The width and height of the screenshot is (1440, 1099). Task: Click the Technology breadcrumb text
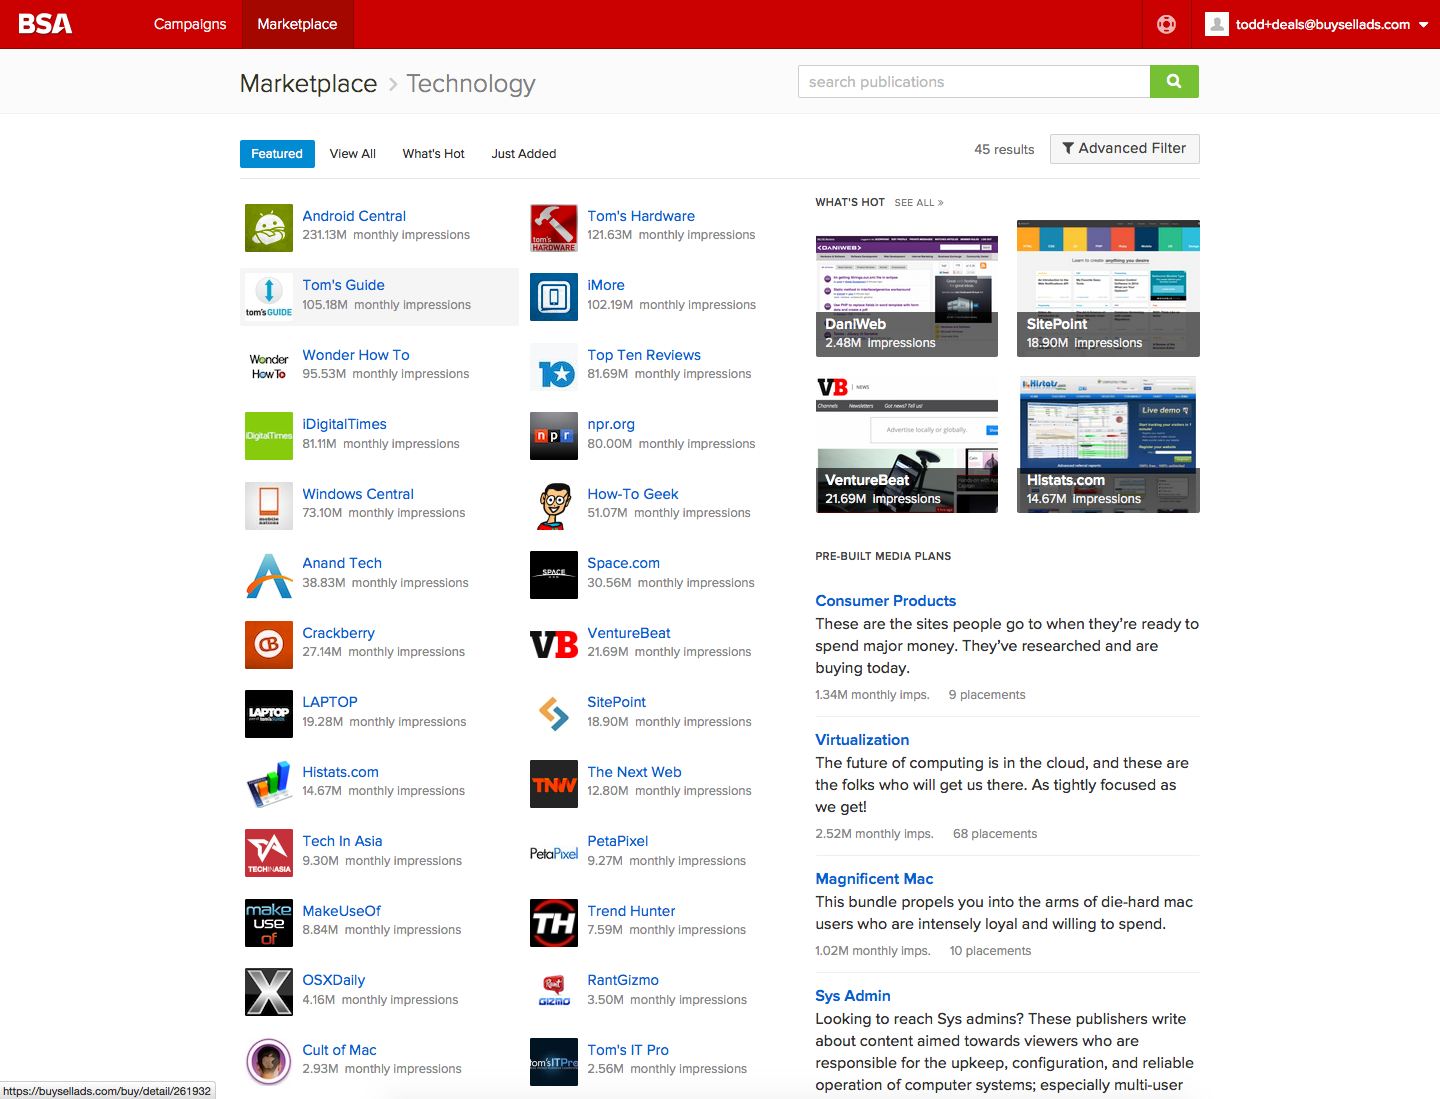coord(471,84)
